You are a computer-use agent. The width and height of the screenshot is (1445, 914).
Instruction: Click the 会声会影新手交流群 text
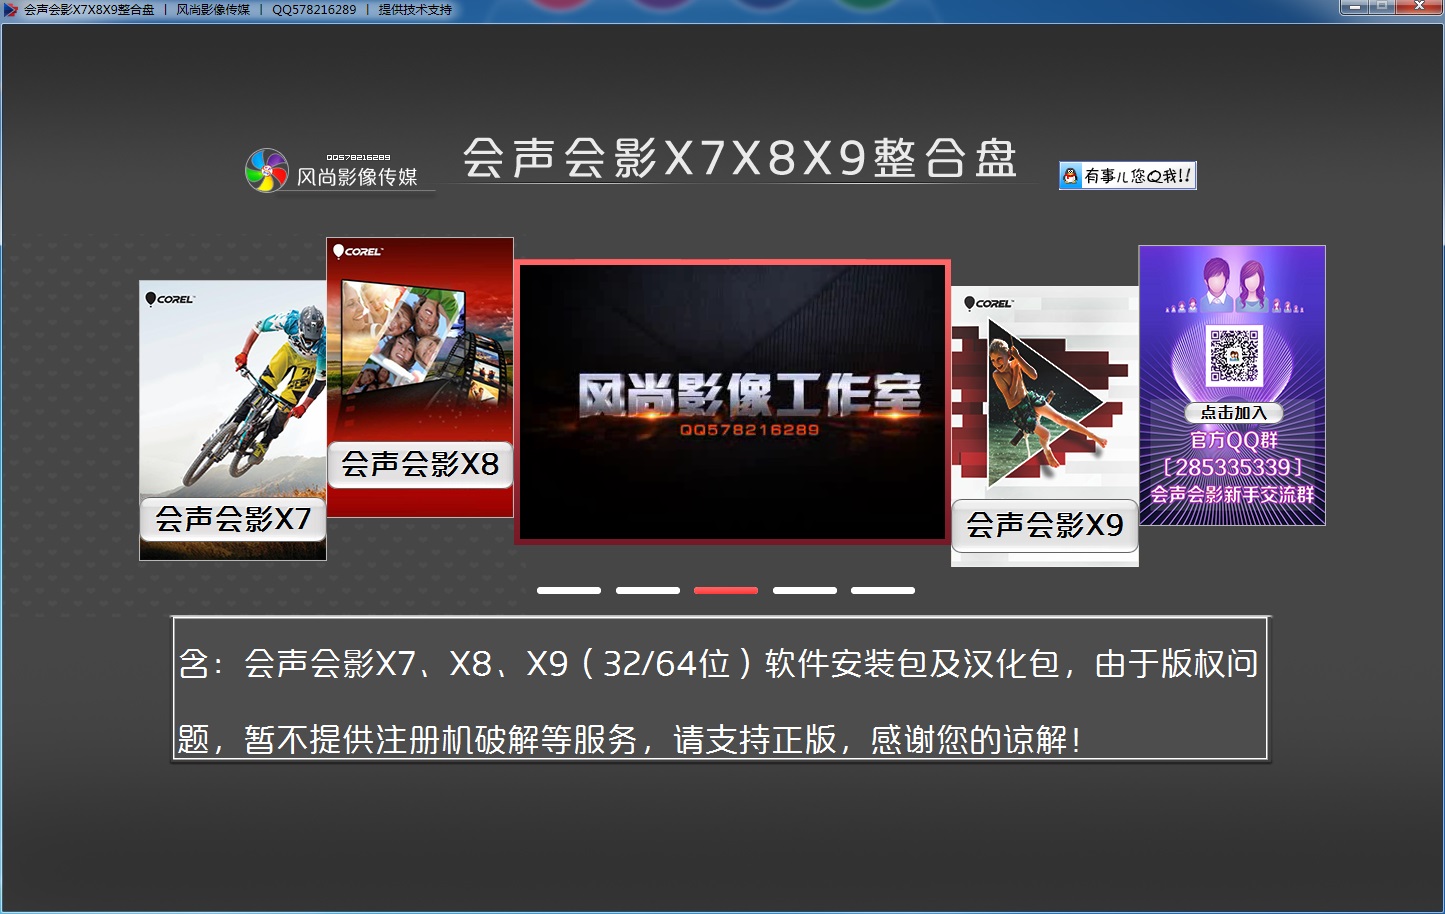tap(1232, 494)
